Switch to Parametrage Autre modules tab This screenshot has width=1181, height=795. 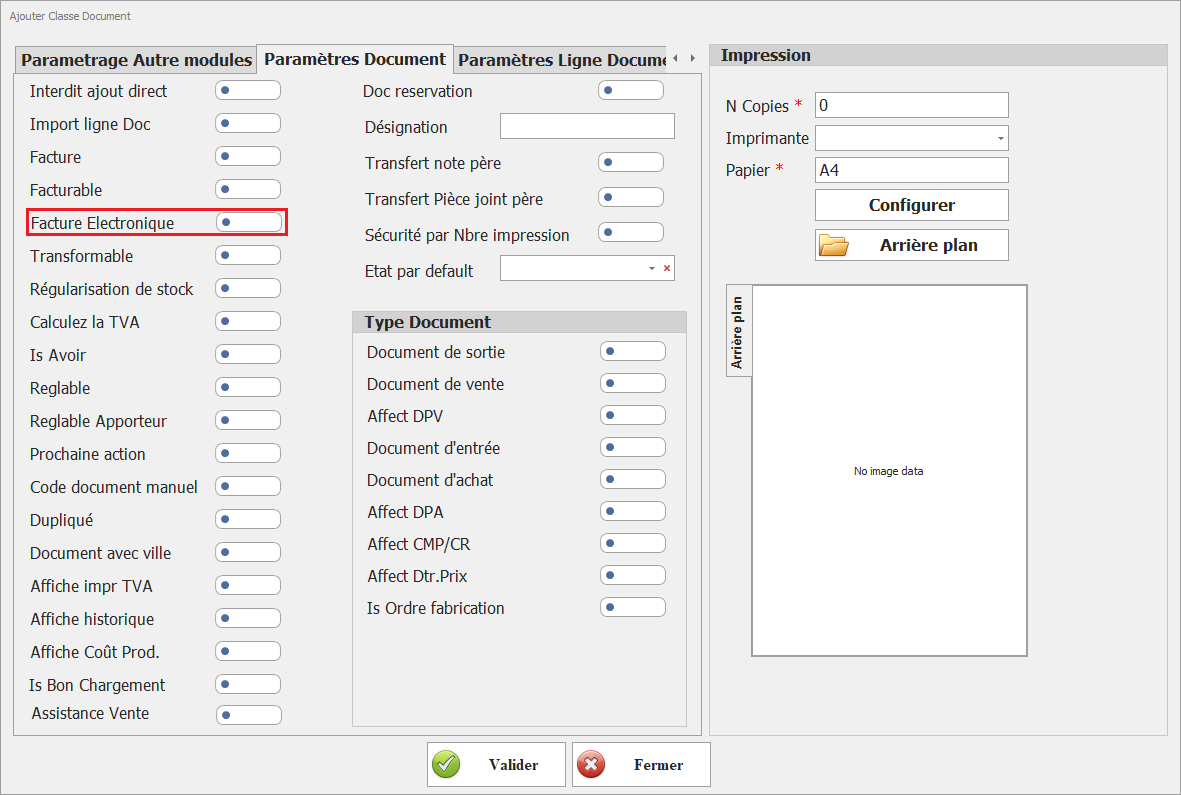pyautogui.click(x=136, y=59)
